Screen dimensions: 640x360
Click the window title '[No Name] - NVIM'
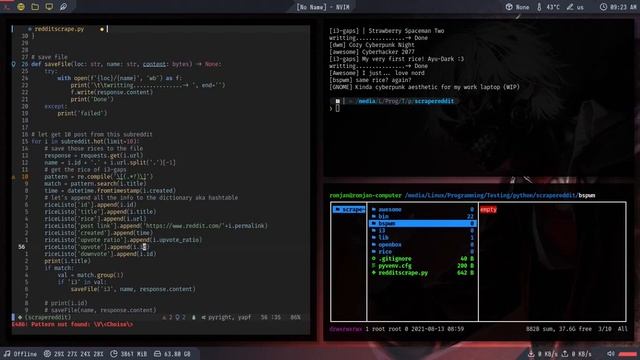(323, 7)
